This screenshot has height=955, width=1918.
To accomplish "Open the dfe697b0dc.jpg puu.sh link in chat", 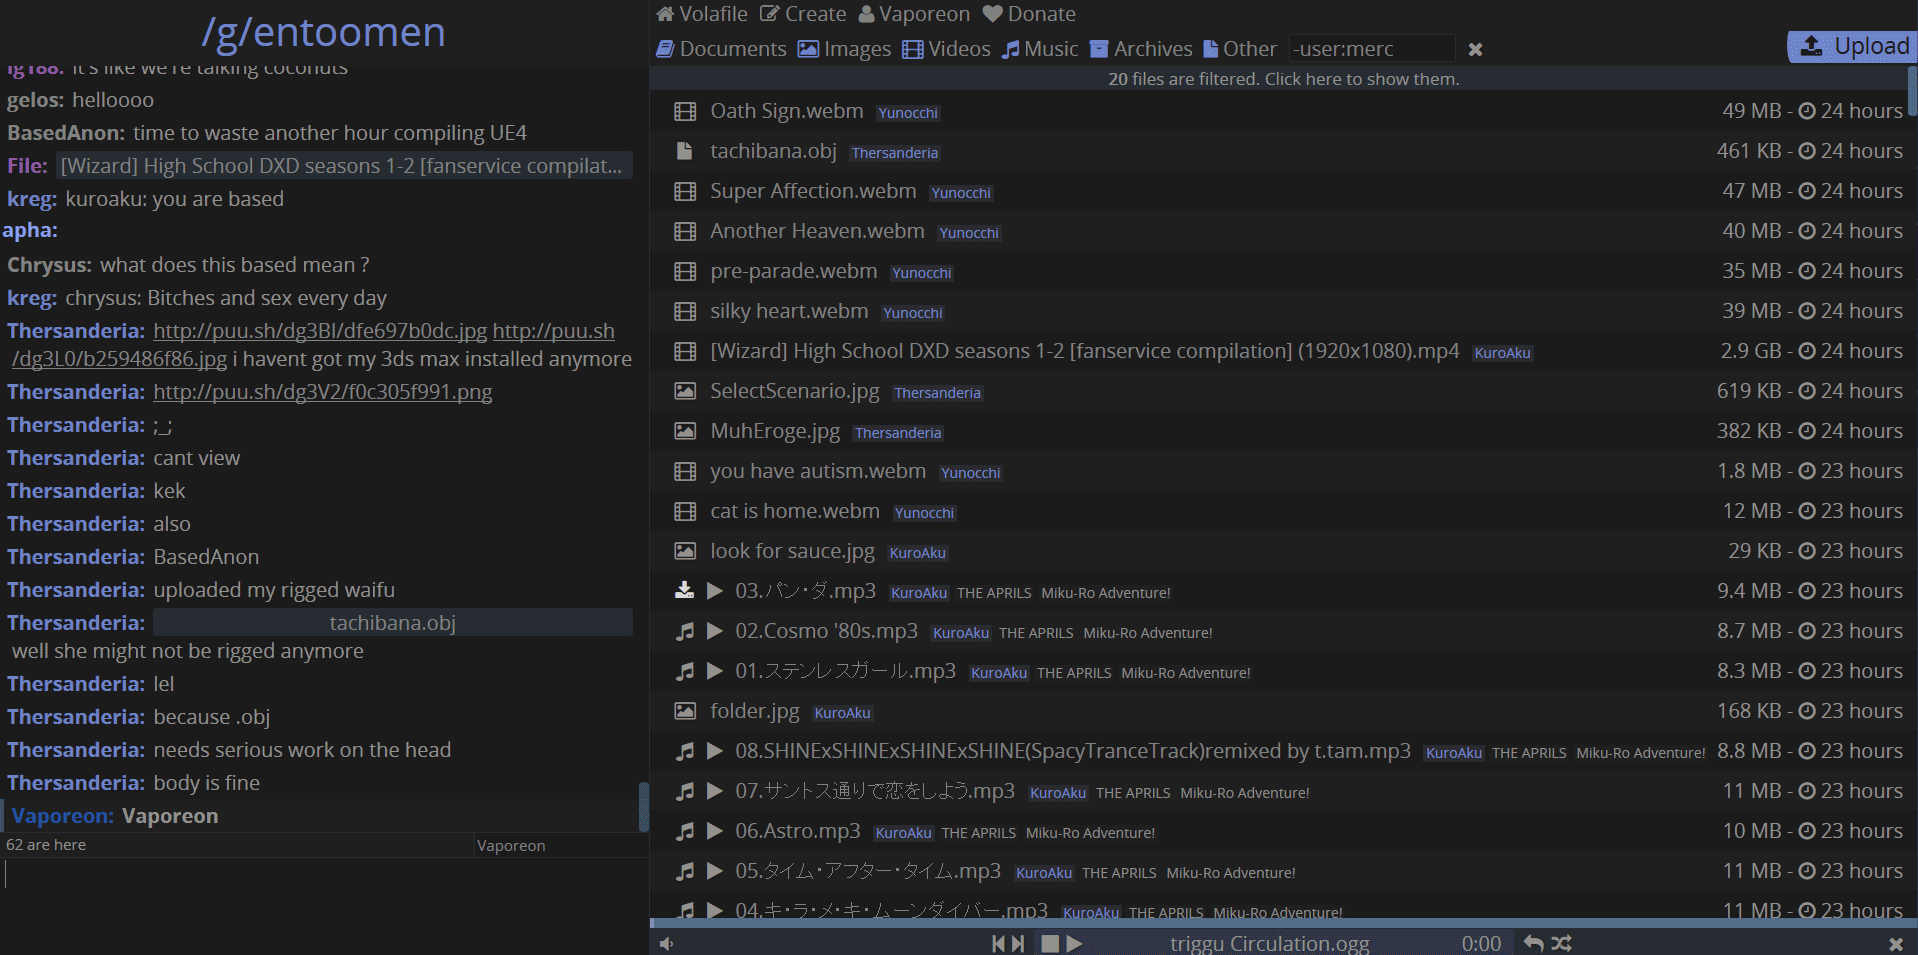I will coord(320,331).
